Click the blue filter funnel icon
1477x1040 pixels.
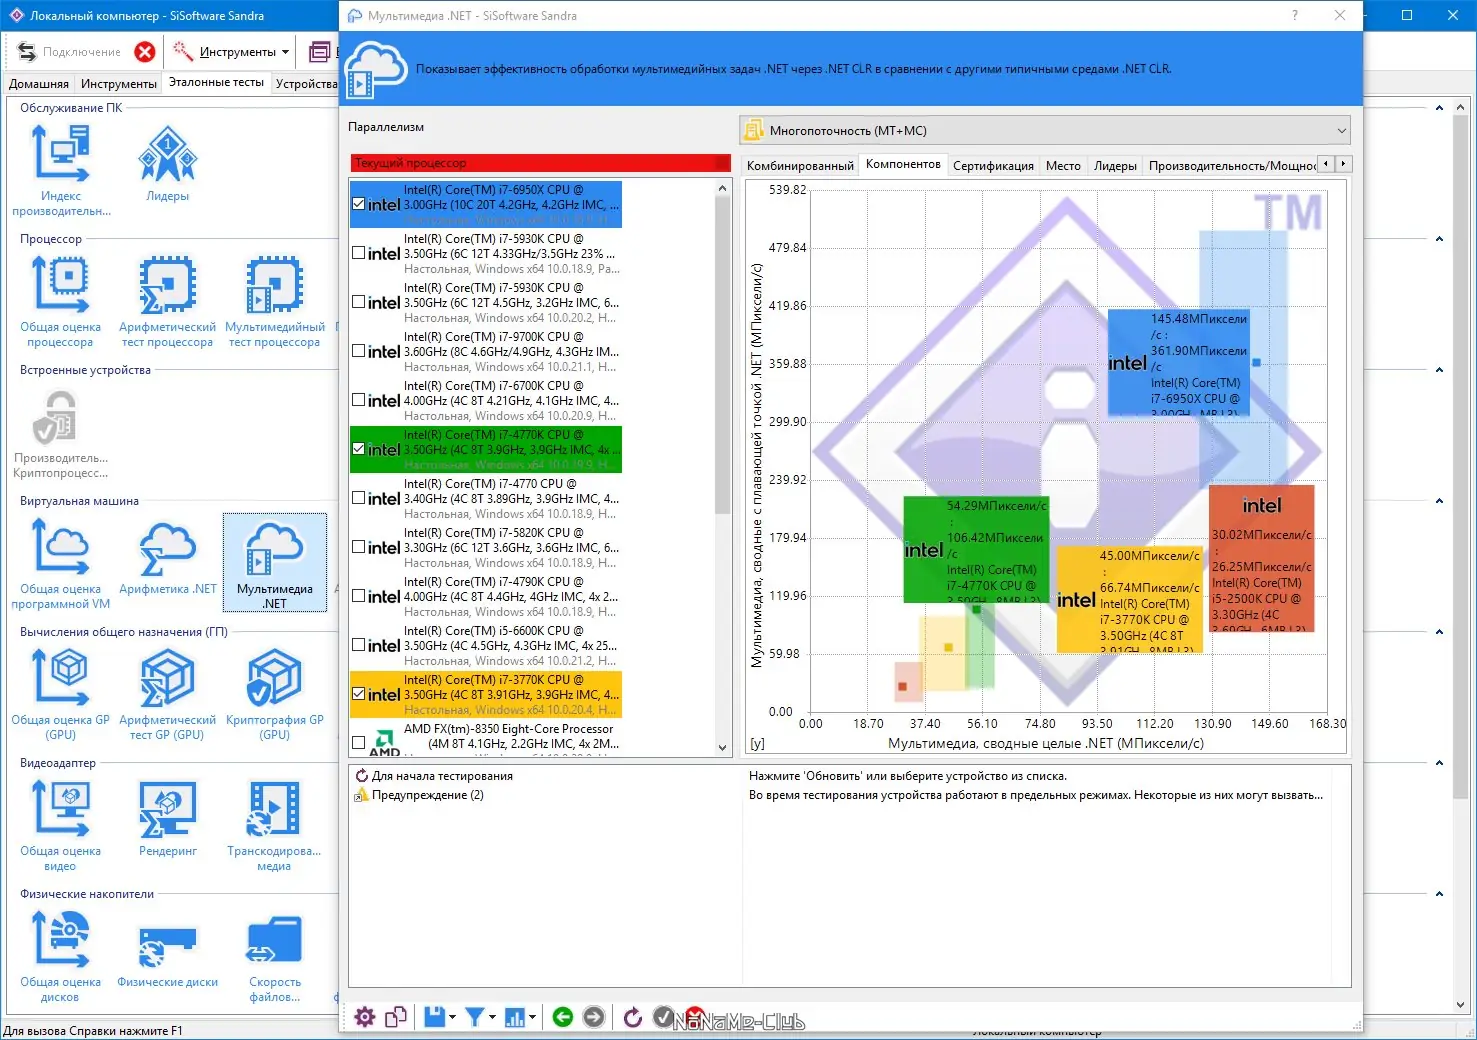tap(474, 1017)
